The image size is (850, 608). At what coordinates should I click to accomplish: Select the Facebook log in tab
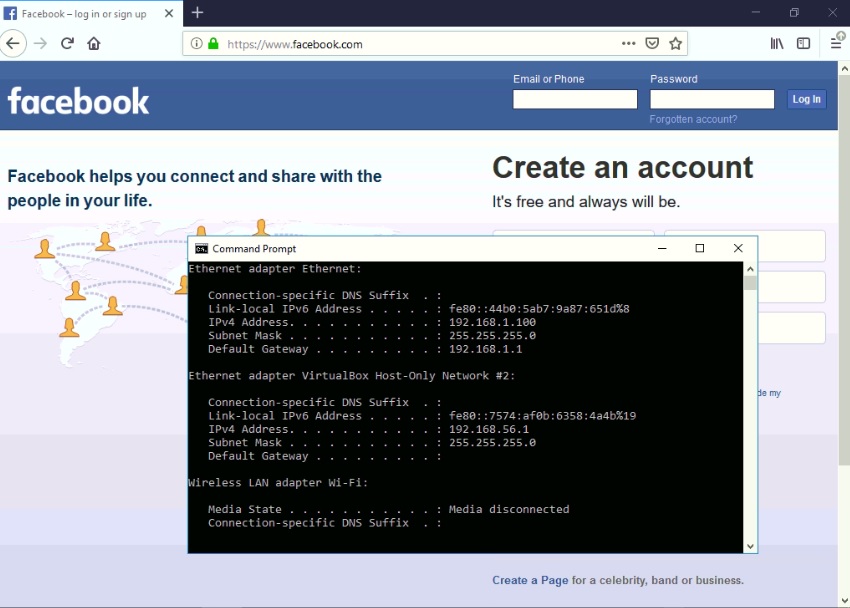pos(80,14)
